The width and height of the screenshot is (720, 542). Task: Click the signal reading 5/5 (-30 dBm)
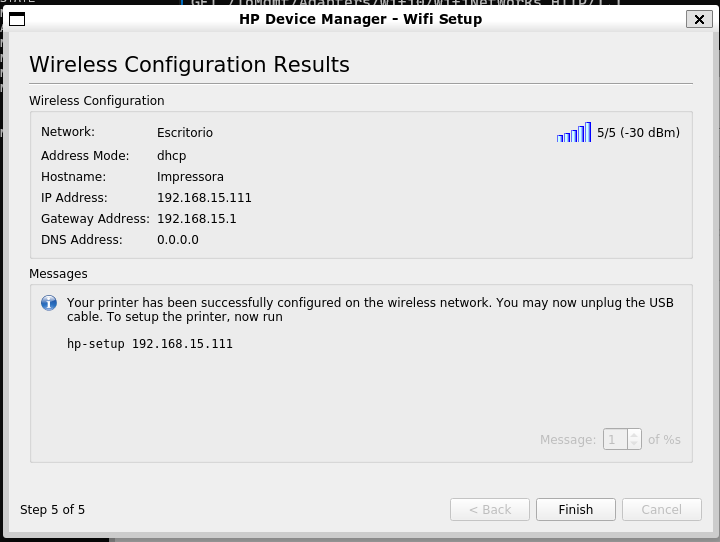pos(638,133)
